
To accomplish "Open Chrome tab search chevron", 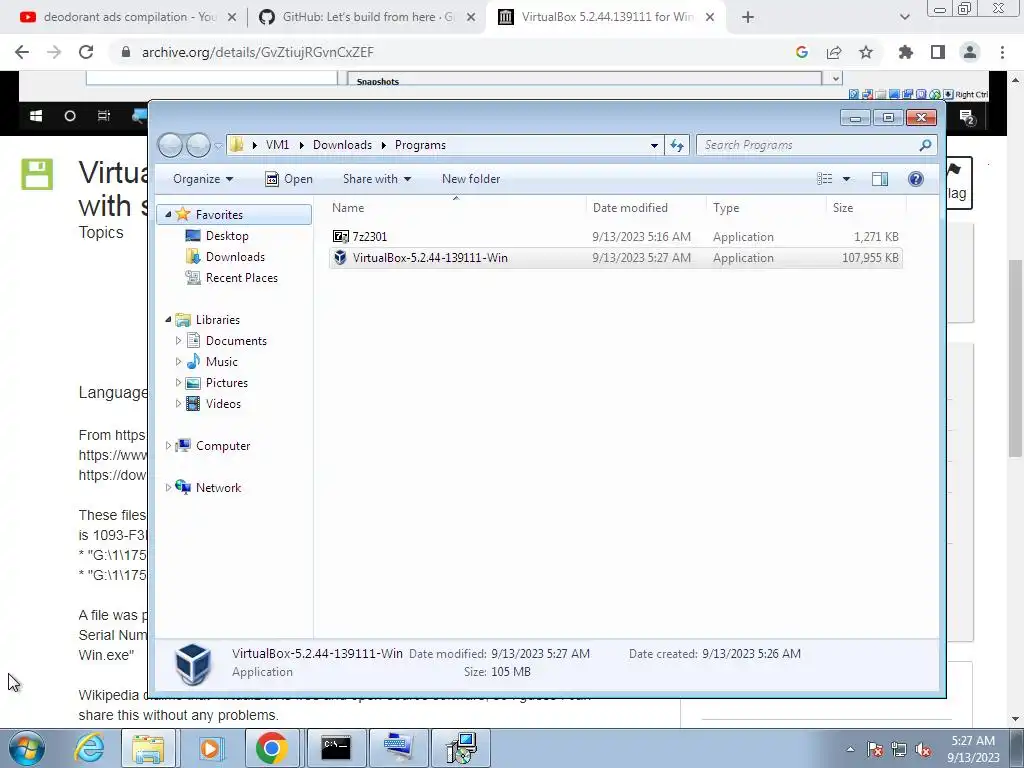I will 904,18.
